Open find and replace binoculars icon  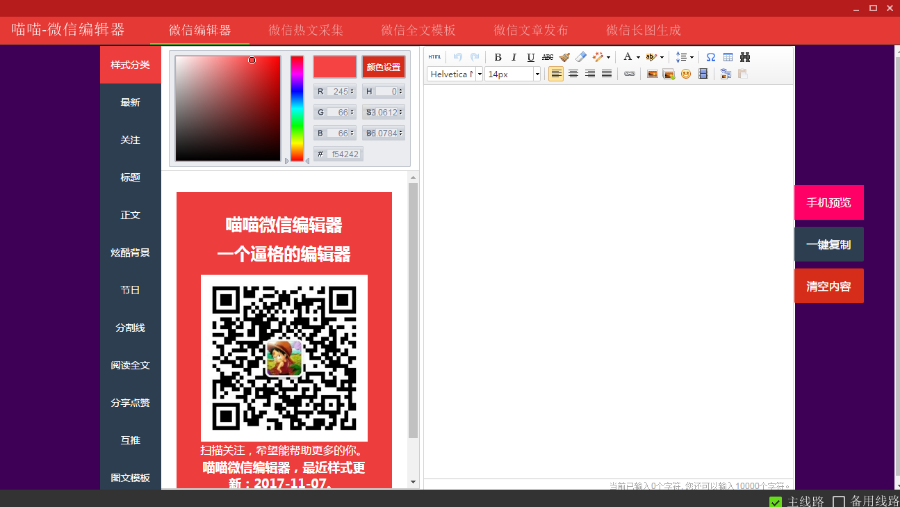point(745,57)
